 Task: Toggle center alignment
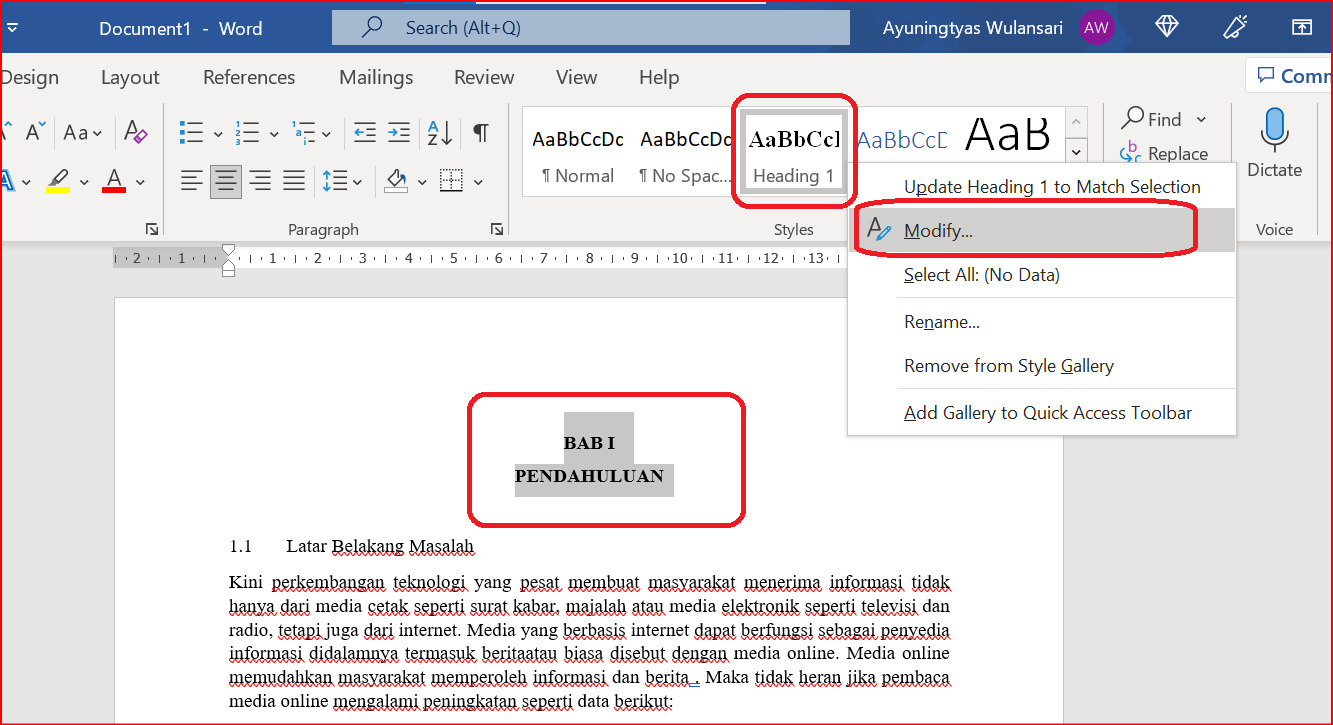click(x=226, y=181)
